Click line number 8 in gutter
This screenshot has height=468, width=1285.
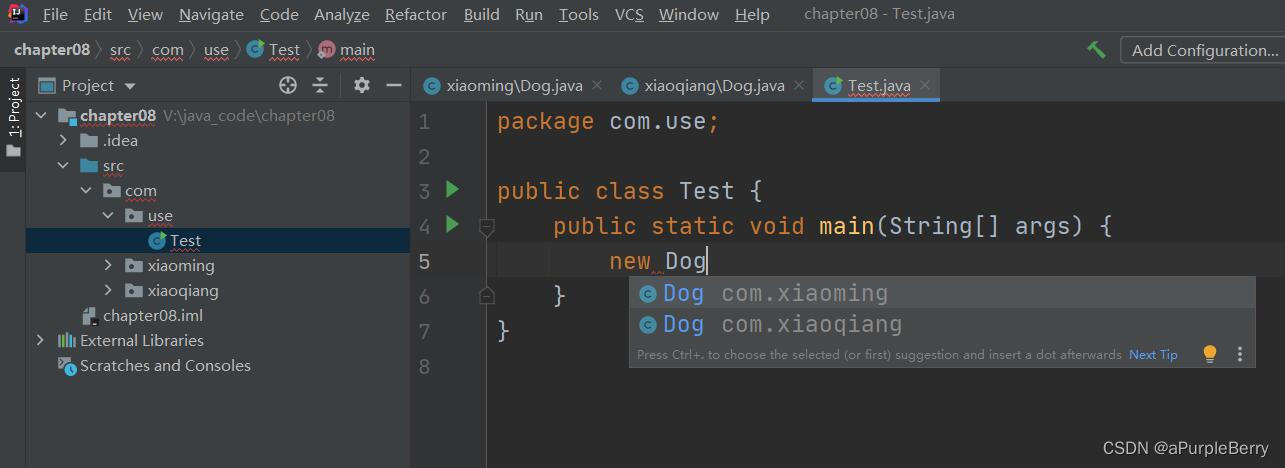point(424,367)
